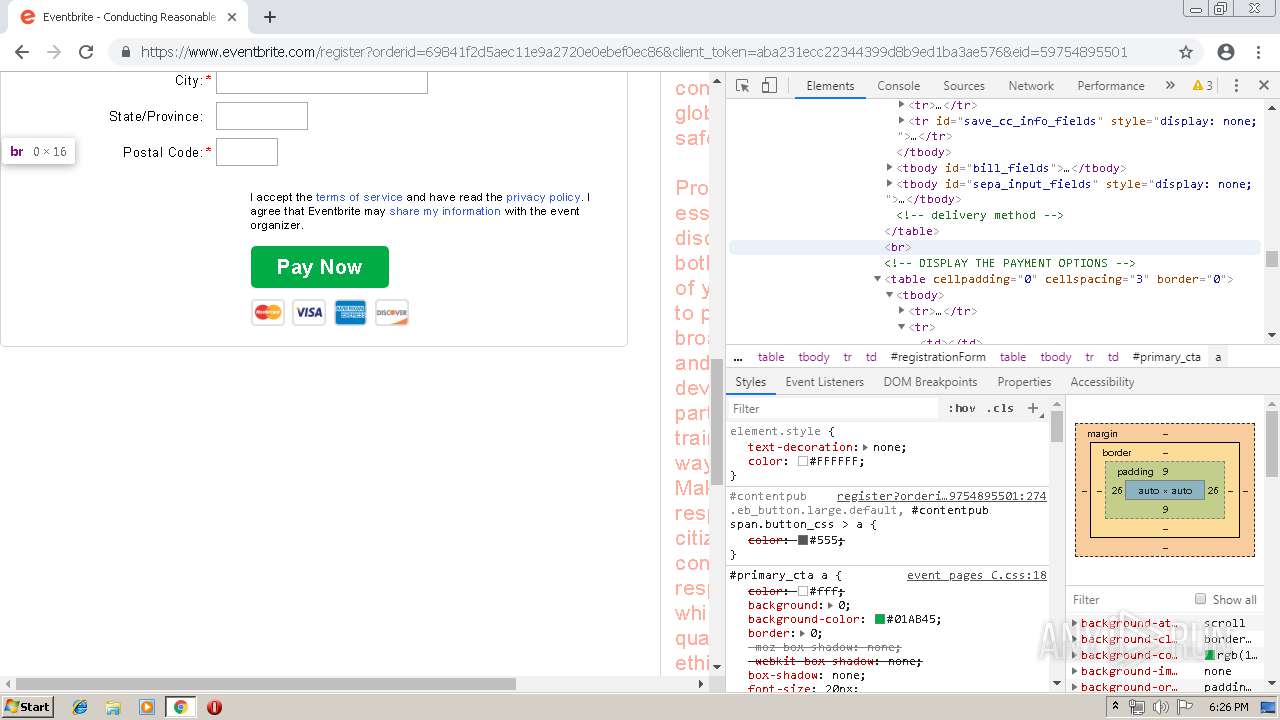Switch to Chrome taskbar button
Viewport: 1280px width, 720px height.
tap(180, 707)
